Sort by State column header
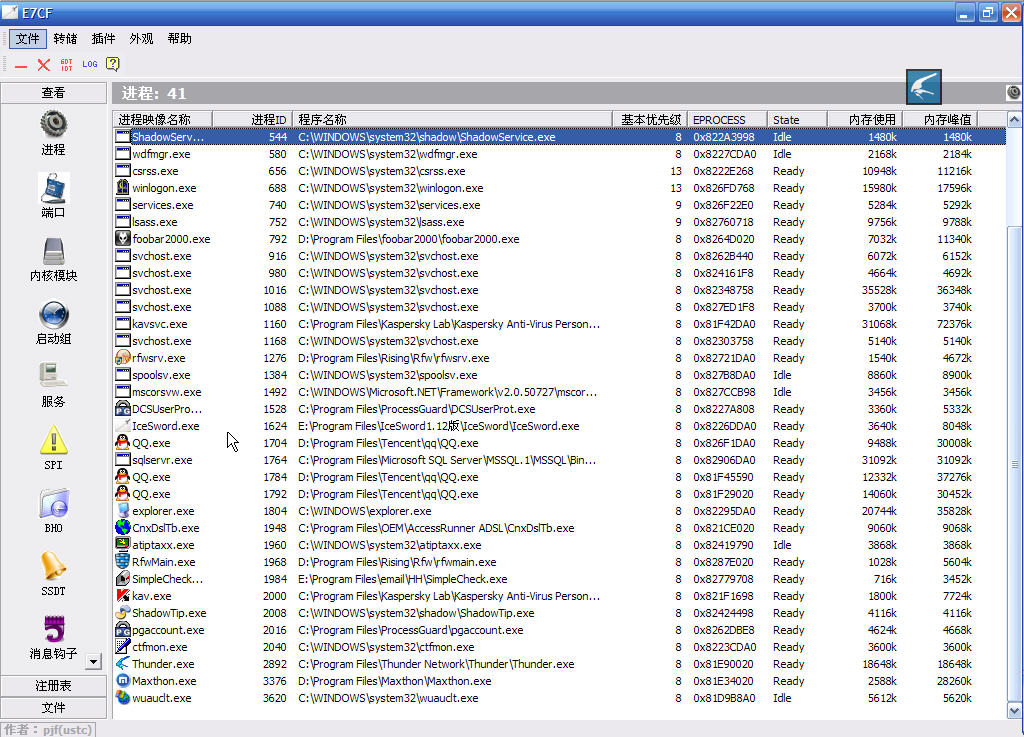 797,119
